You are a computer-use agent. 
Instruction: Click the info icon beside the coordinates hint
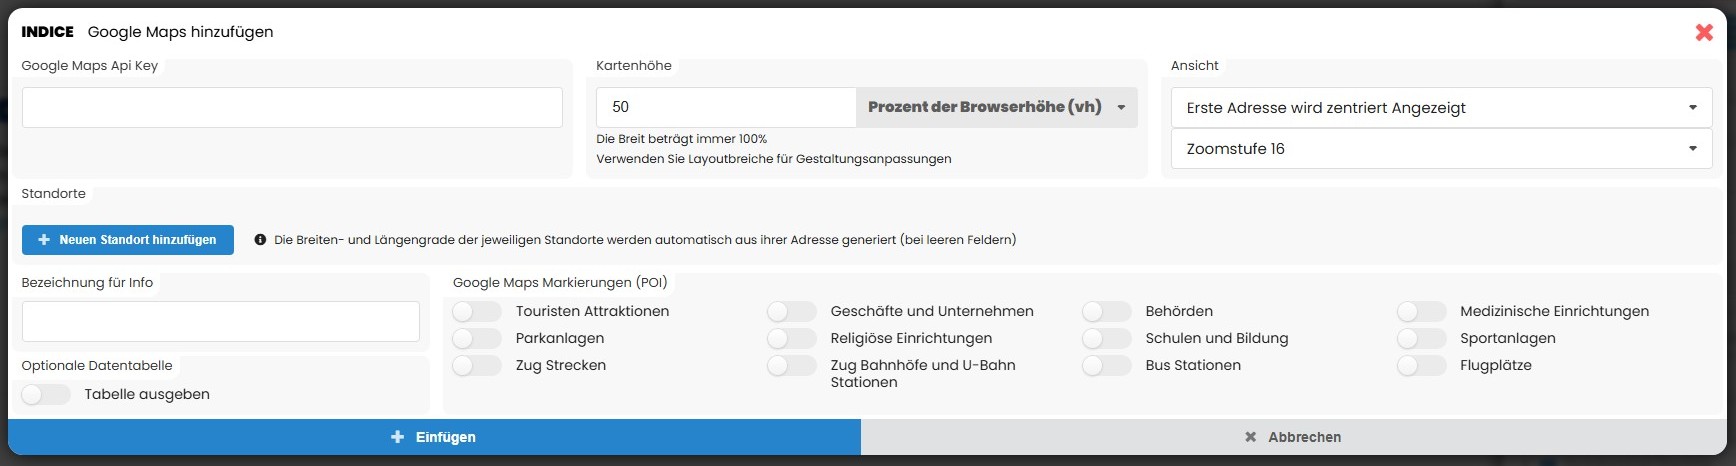tap(260, 240)
